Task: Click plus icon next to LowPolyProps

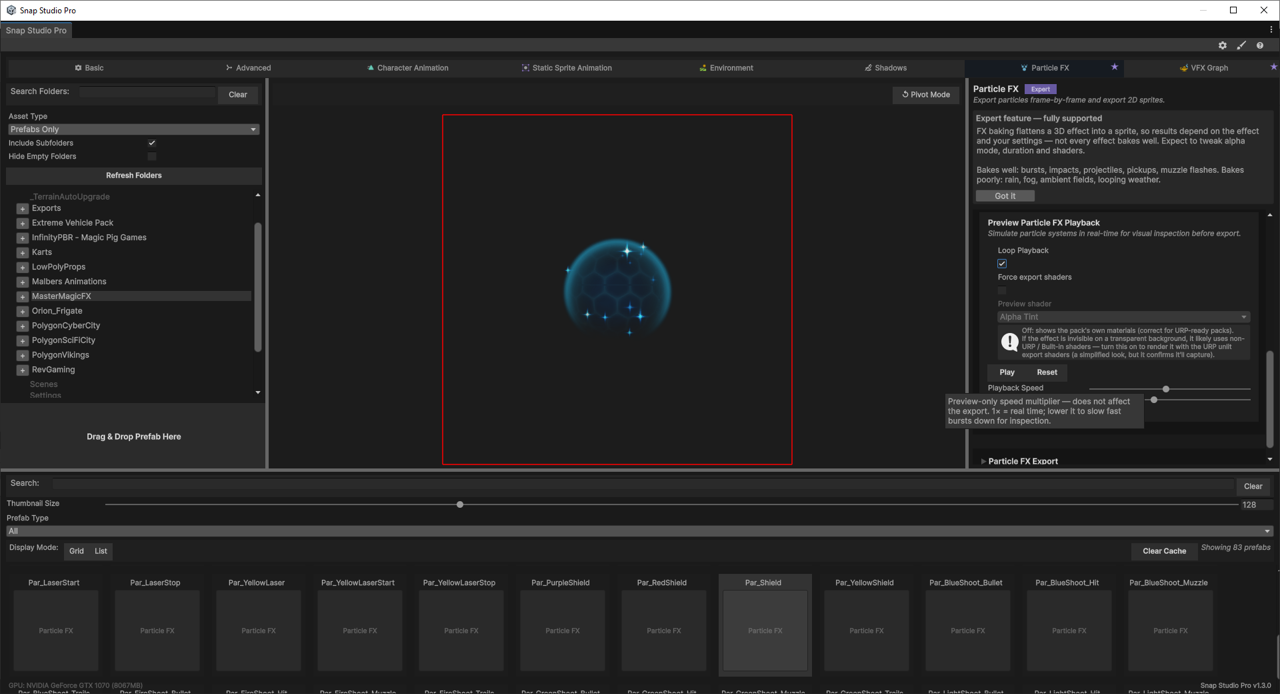Action: pos(22,267)
